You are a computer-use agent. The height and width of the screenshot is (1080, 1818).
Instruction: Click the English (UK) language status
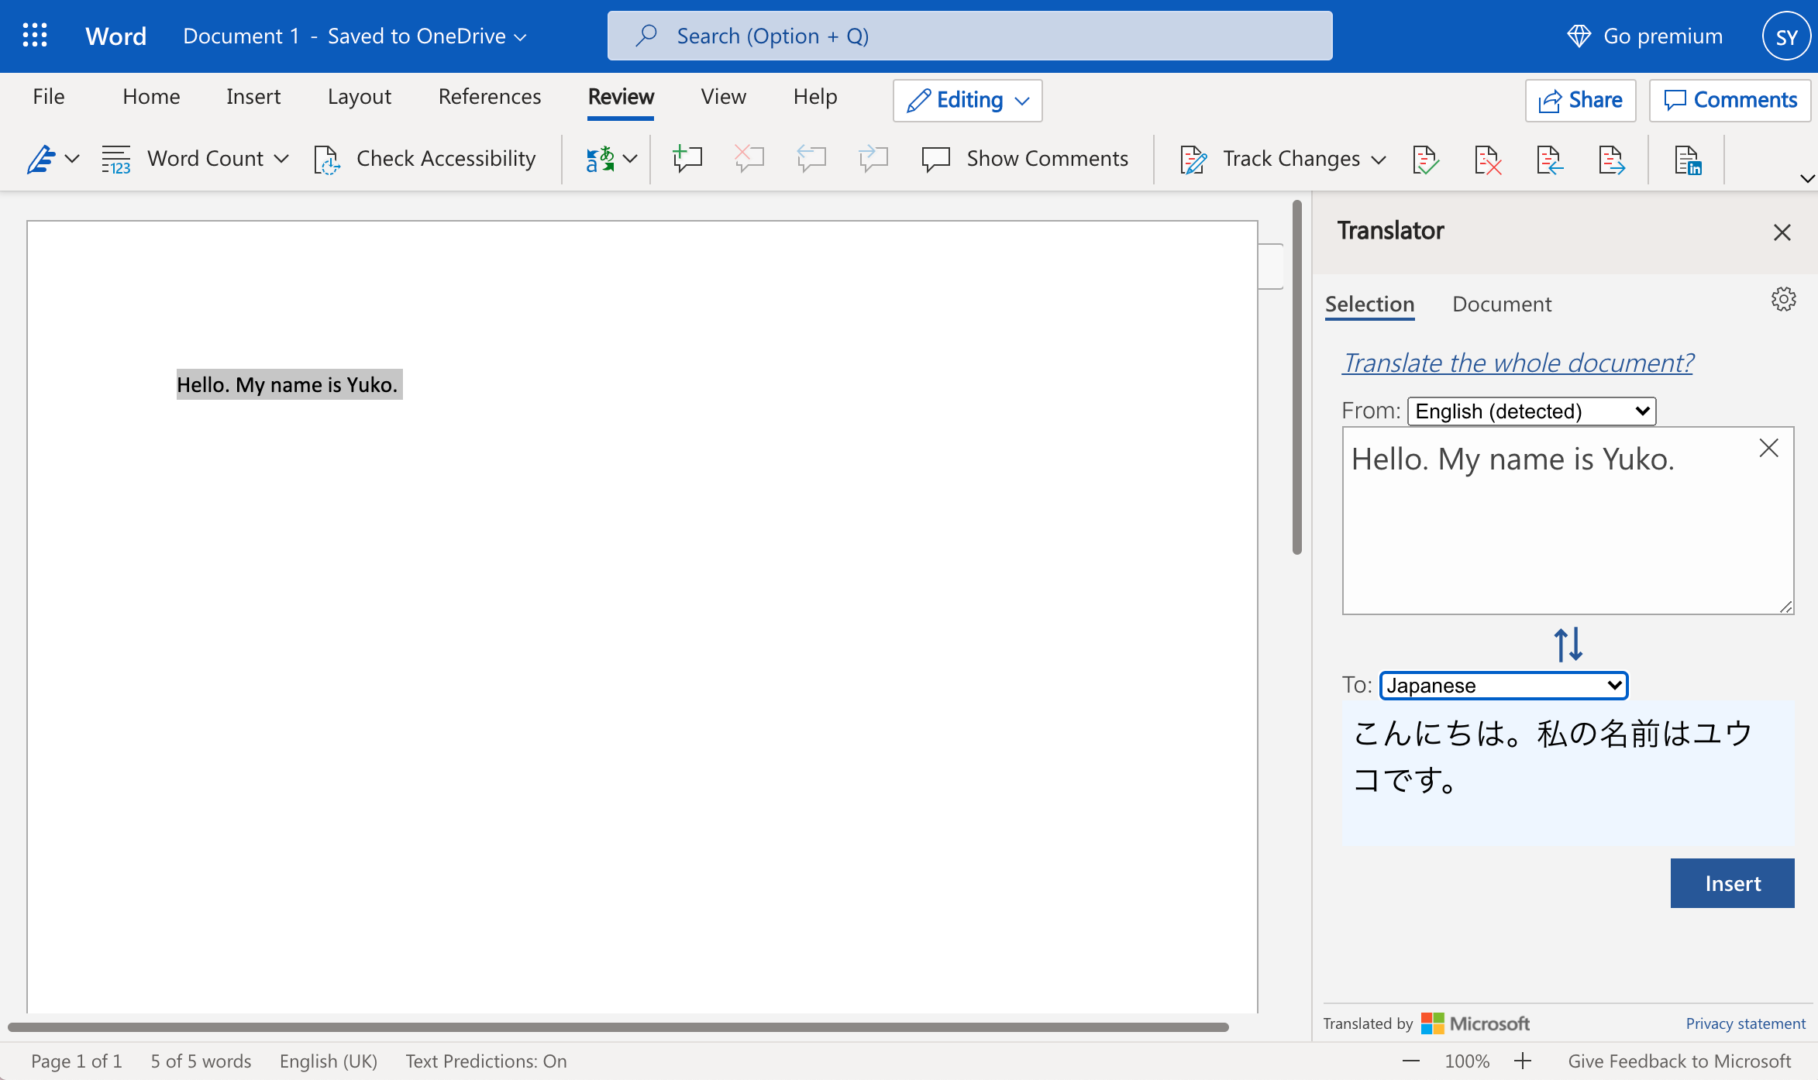[x=328, y=1061]
